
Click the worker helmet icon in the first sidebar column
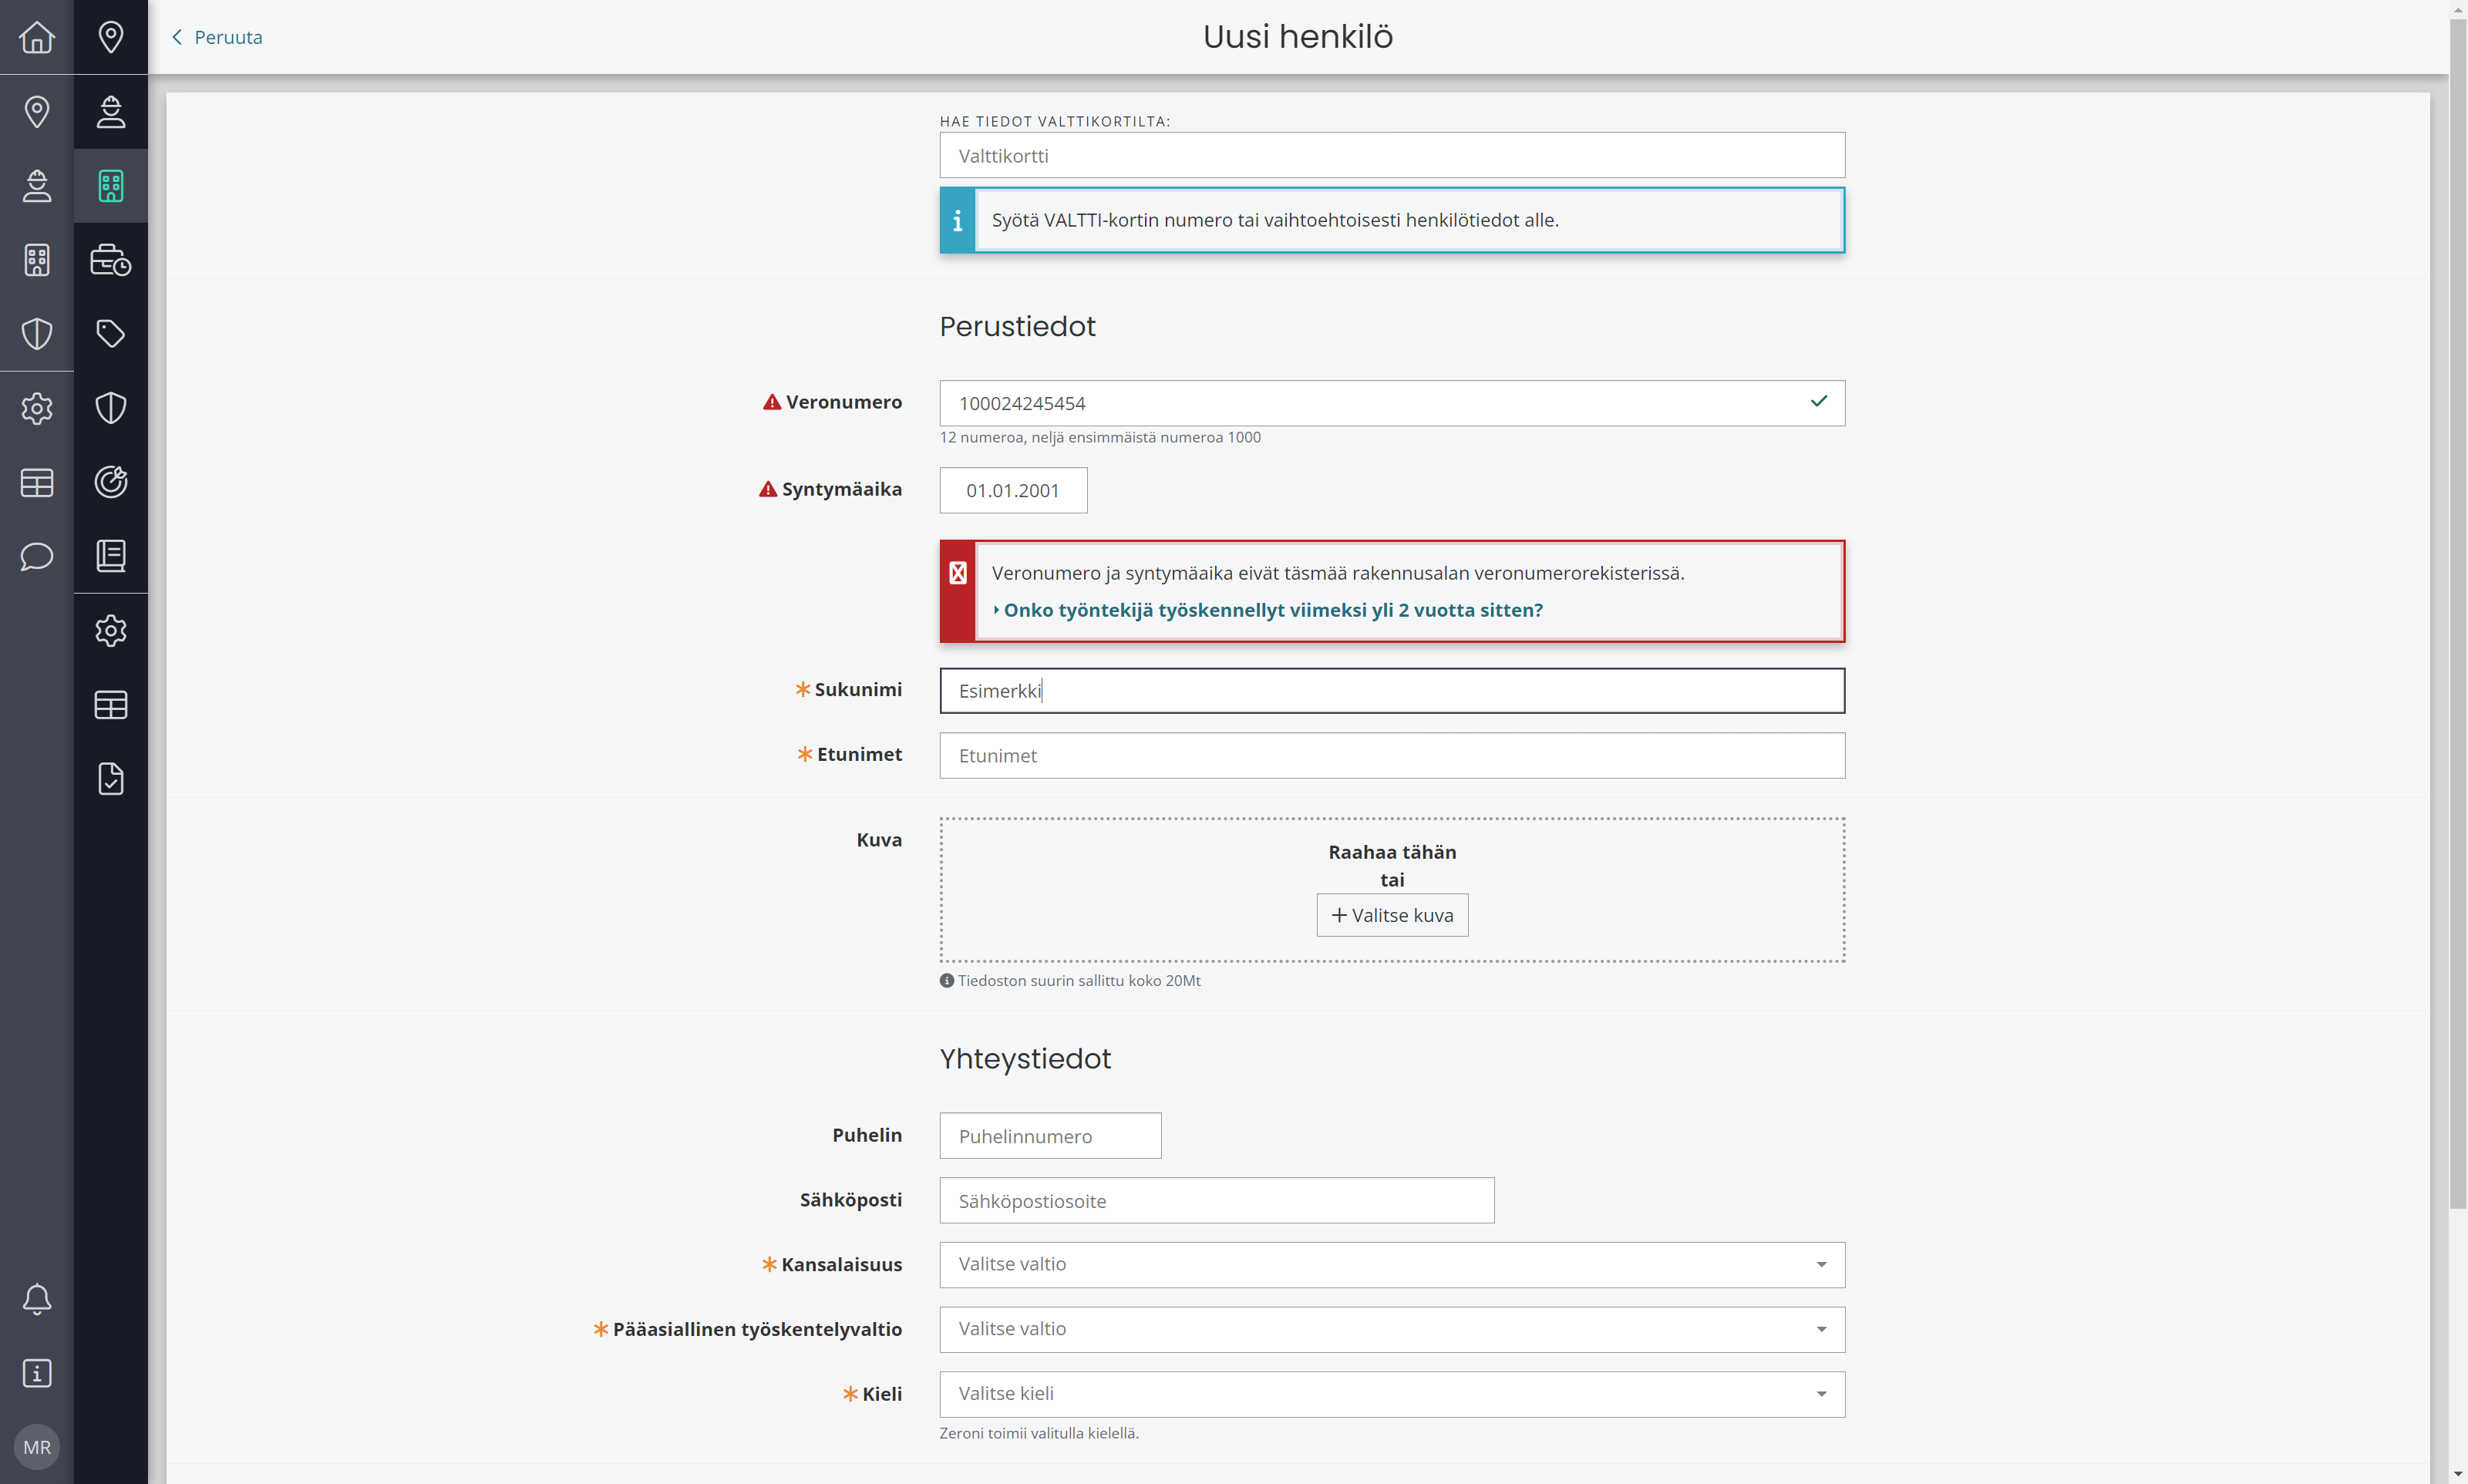[x=37, y=186]
